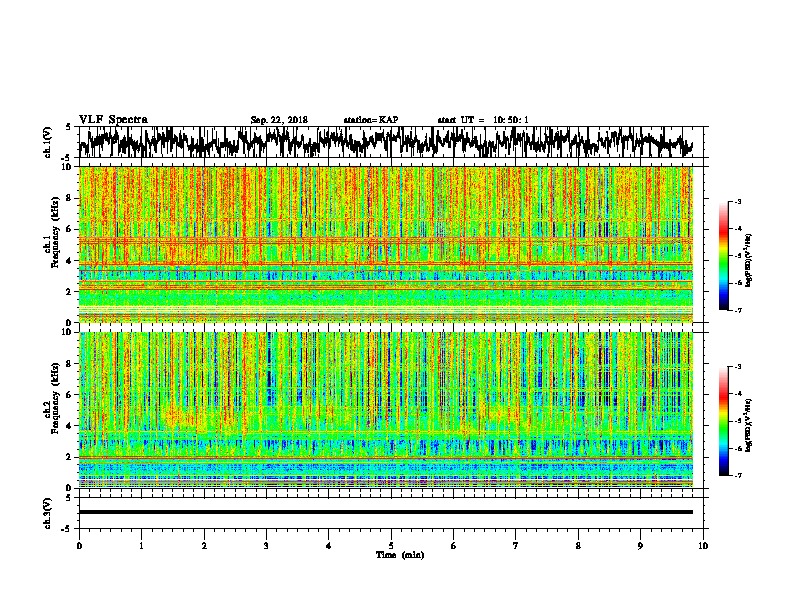Click the "5" tick on ch.1(V) axis
This screenshot has height=612, width=792.
coord(69,127)
